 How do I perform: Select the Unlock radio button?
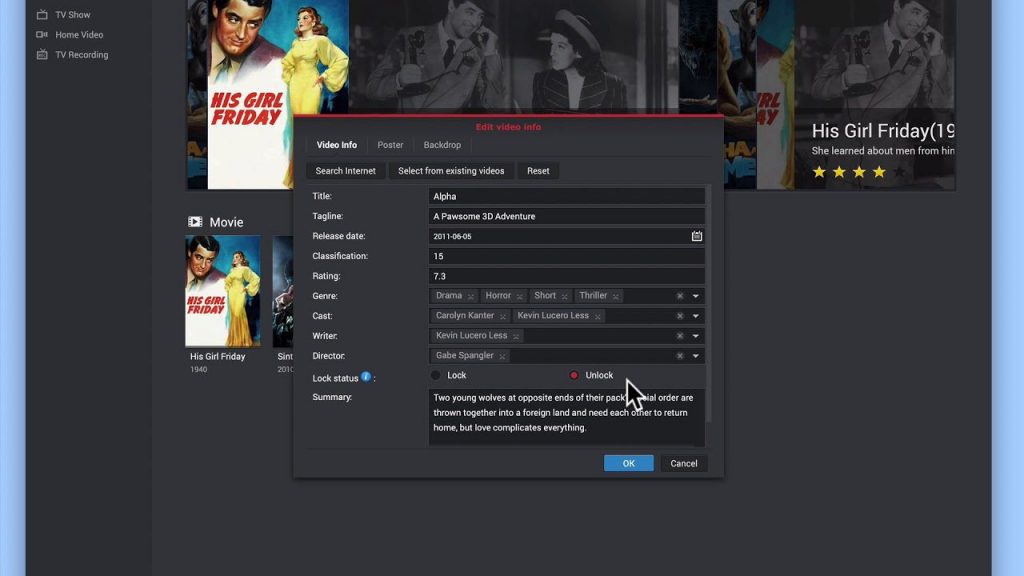click(x=574, y=376)
